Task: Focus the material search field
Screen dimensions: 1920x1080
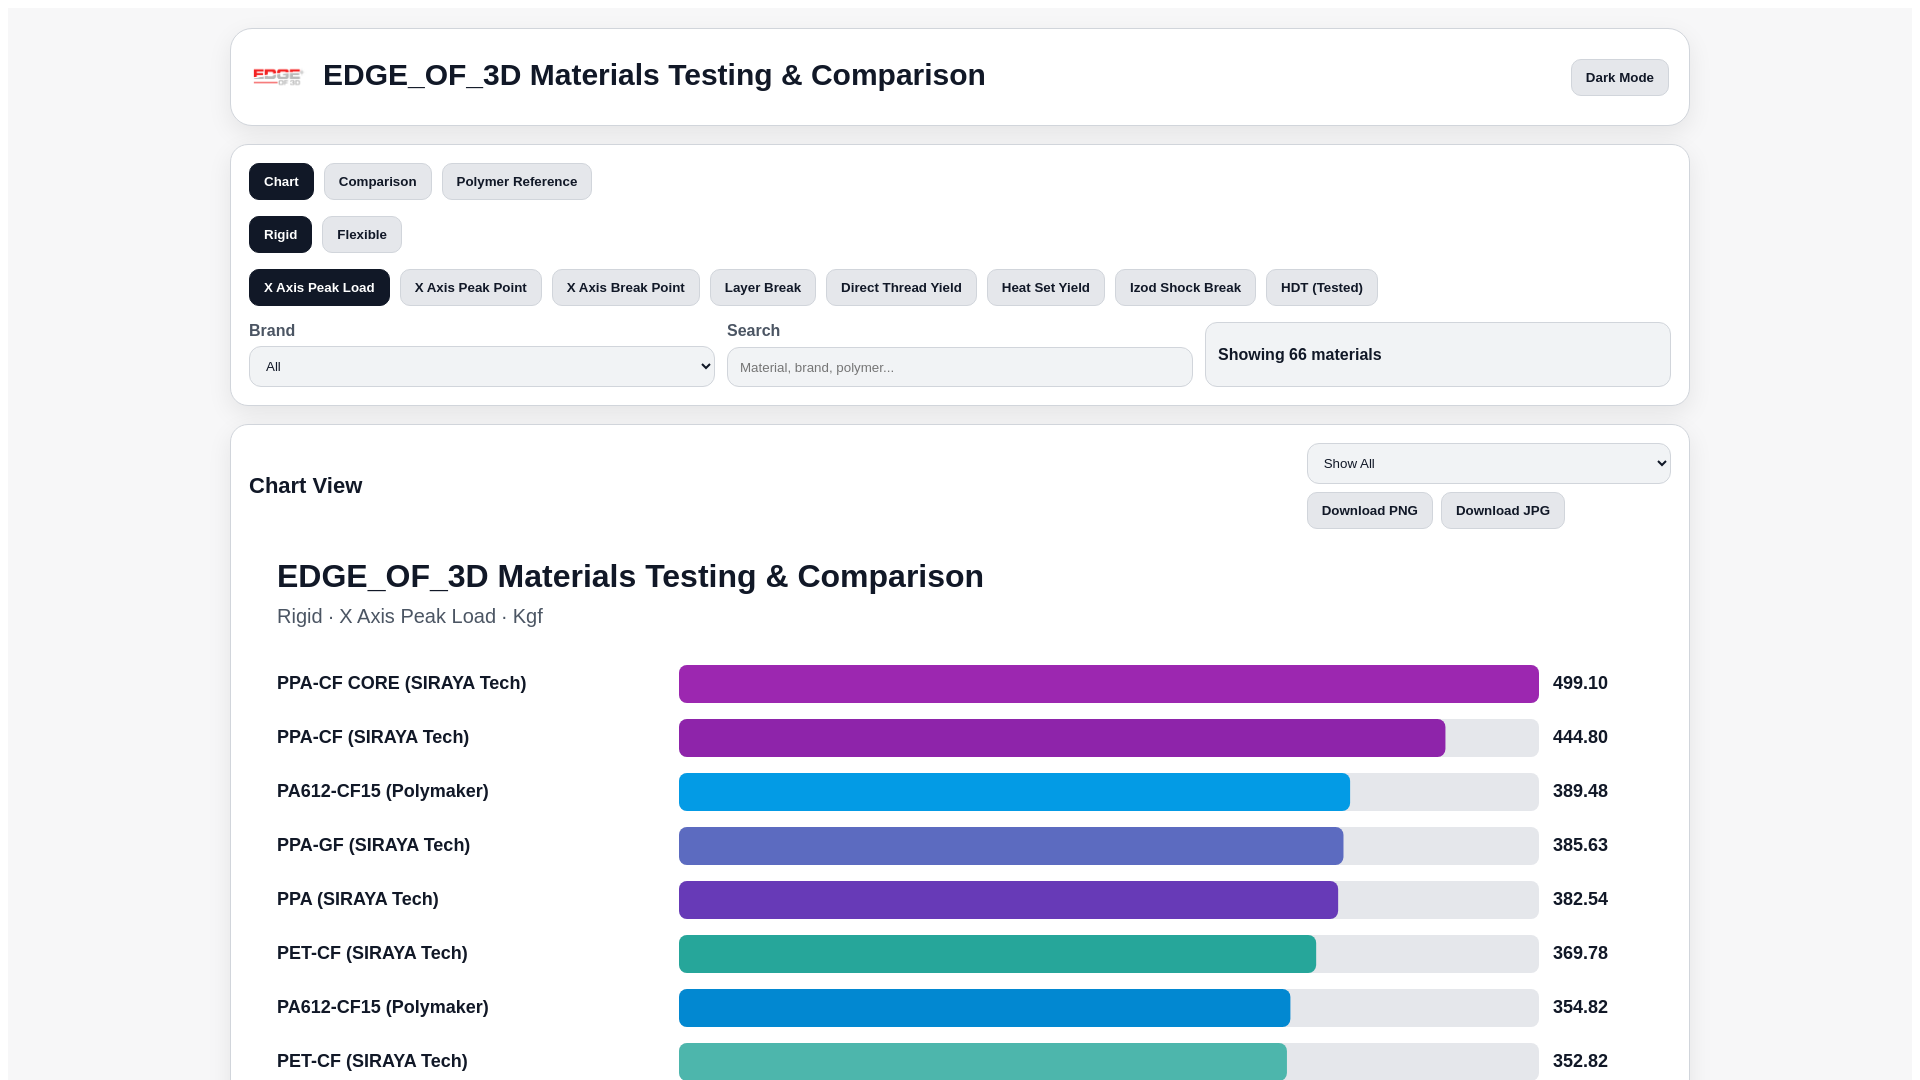Action: click(959, 367)
